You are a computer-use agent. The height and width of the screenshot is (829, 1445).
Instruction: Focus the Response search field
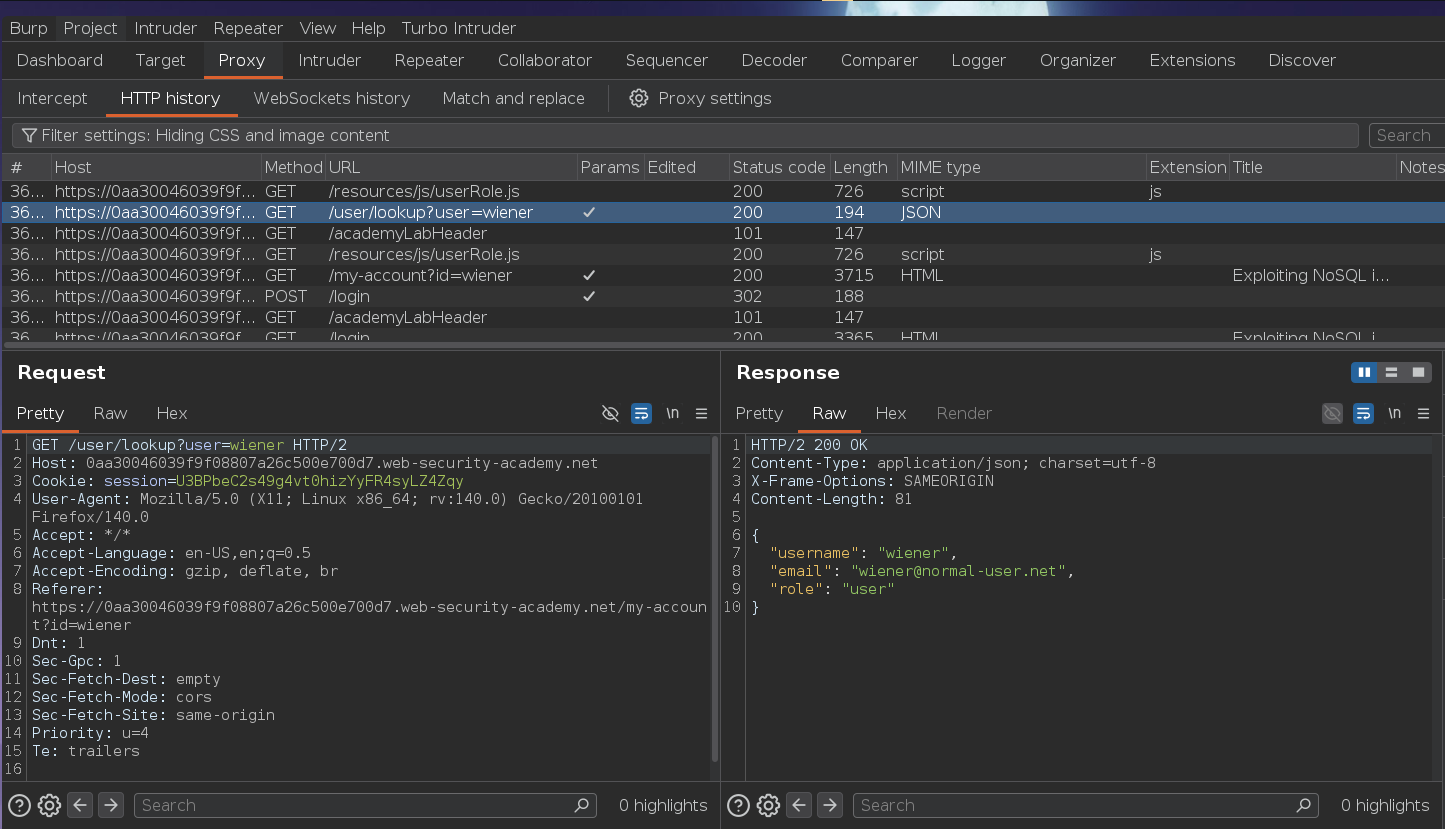[1084, 805]
